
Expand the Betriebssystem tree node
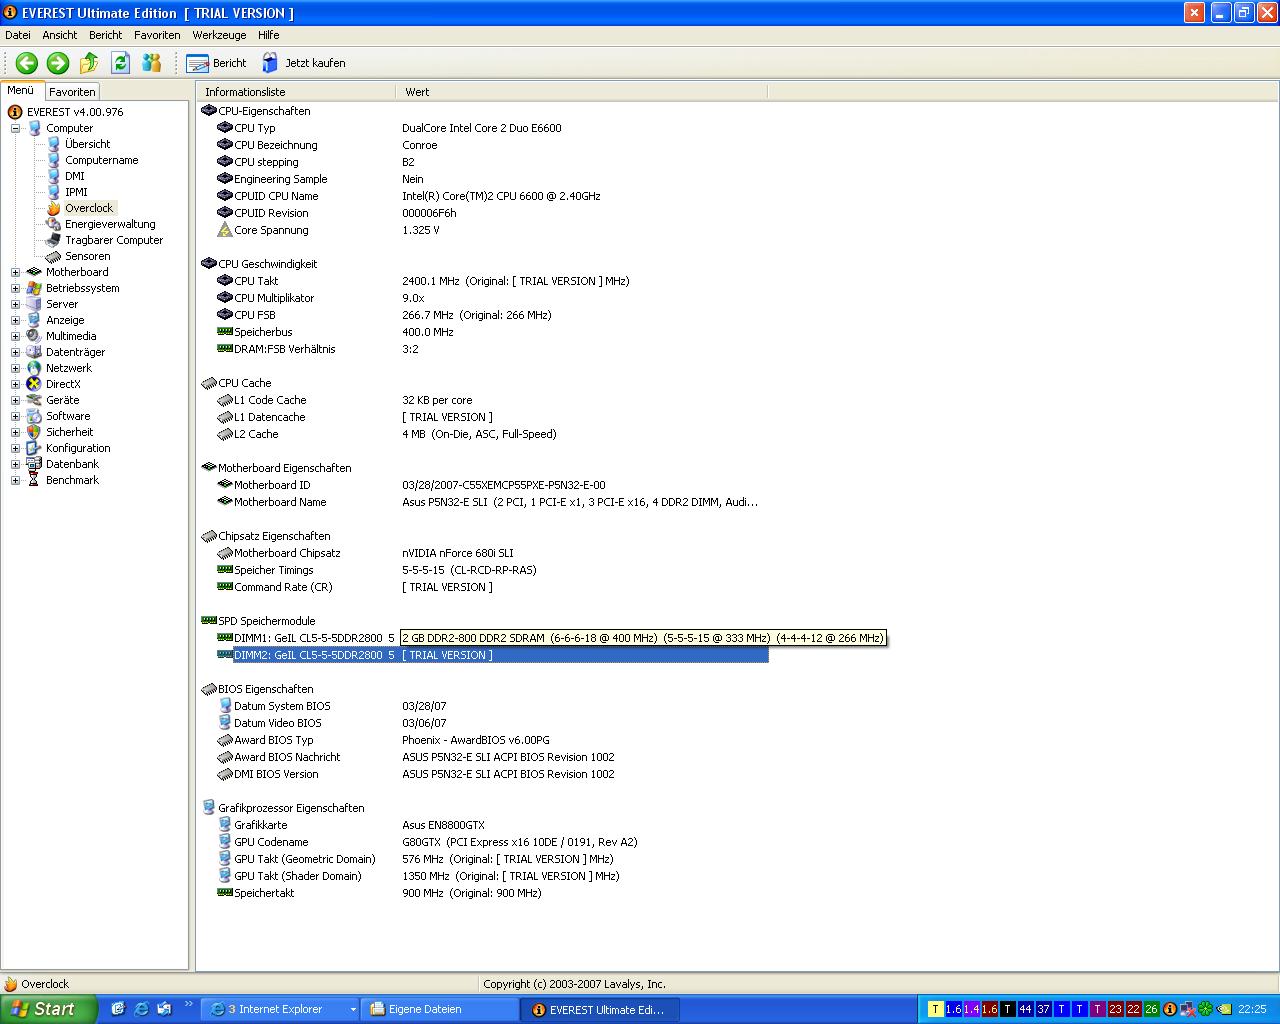15,288
